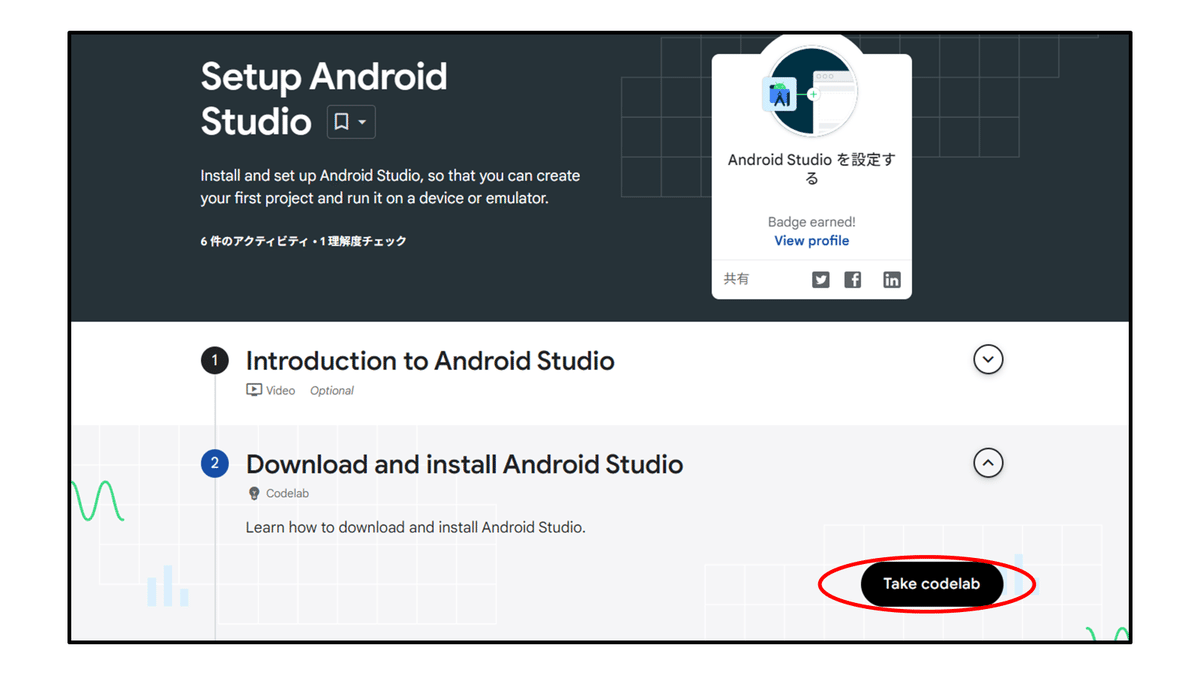Expand the Introduction to Android Studio section
1200x675 pixels.
(x=988, y=359)
